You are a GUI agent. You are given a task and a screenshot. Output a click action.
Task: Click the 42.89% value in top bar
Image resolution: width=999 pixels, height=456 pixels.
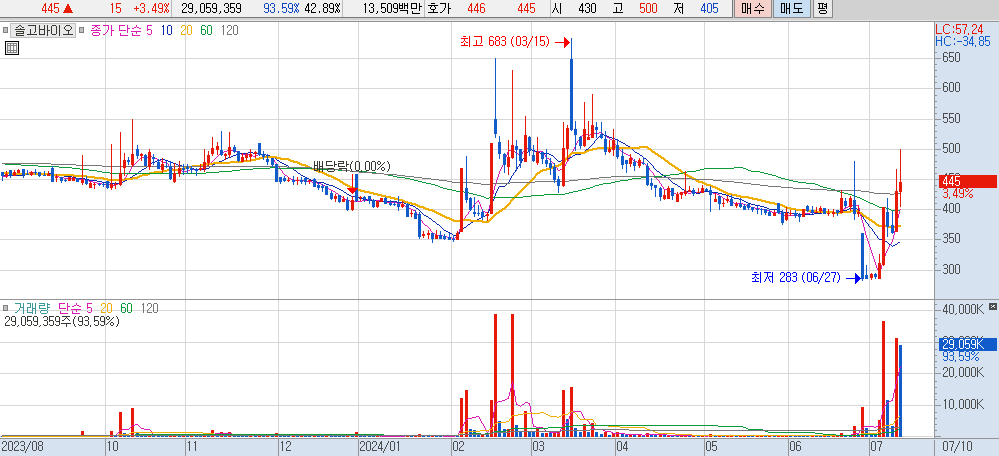(323, 9)
